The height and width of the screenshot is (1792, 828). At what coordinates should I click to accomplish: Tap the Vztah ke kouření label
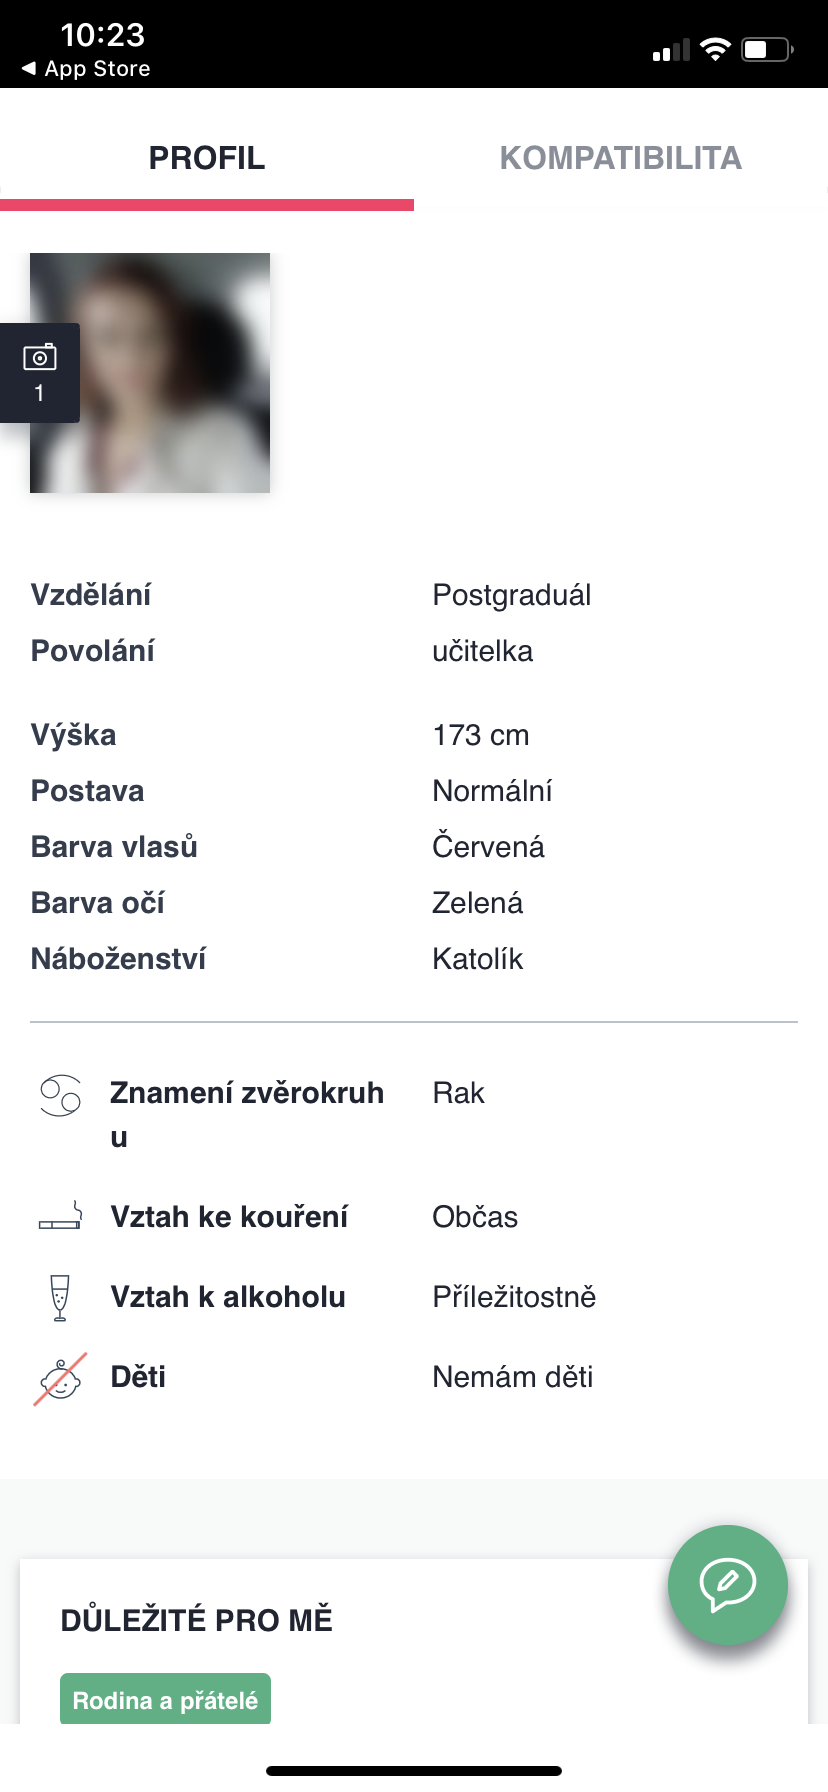229,1217
